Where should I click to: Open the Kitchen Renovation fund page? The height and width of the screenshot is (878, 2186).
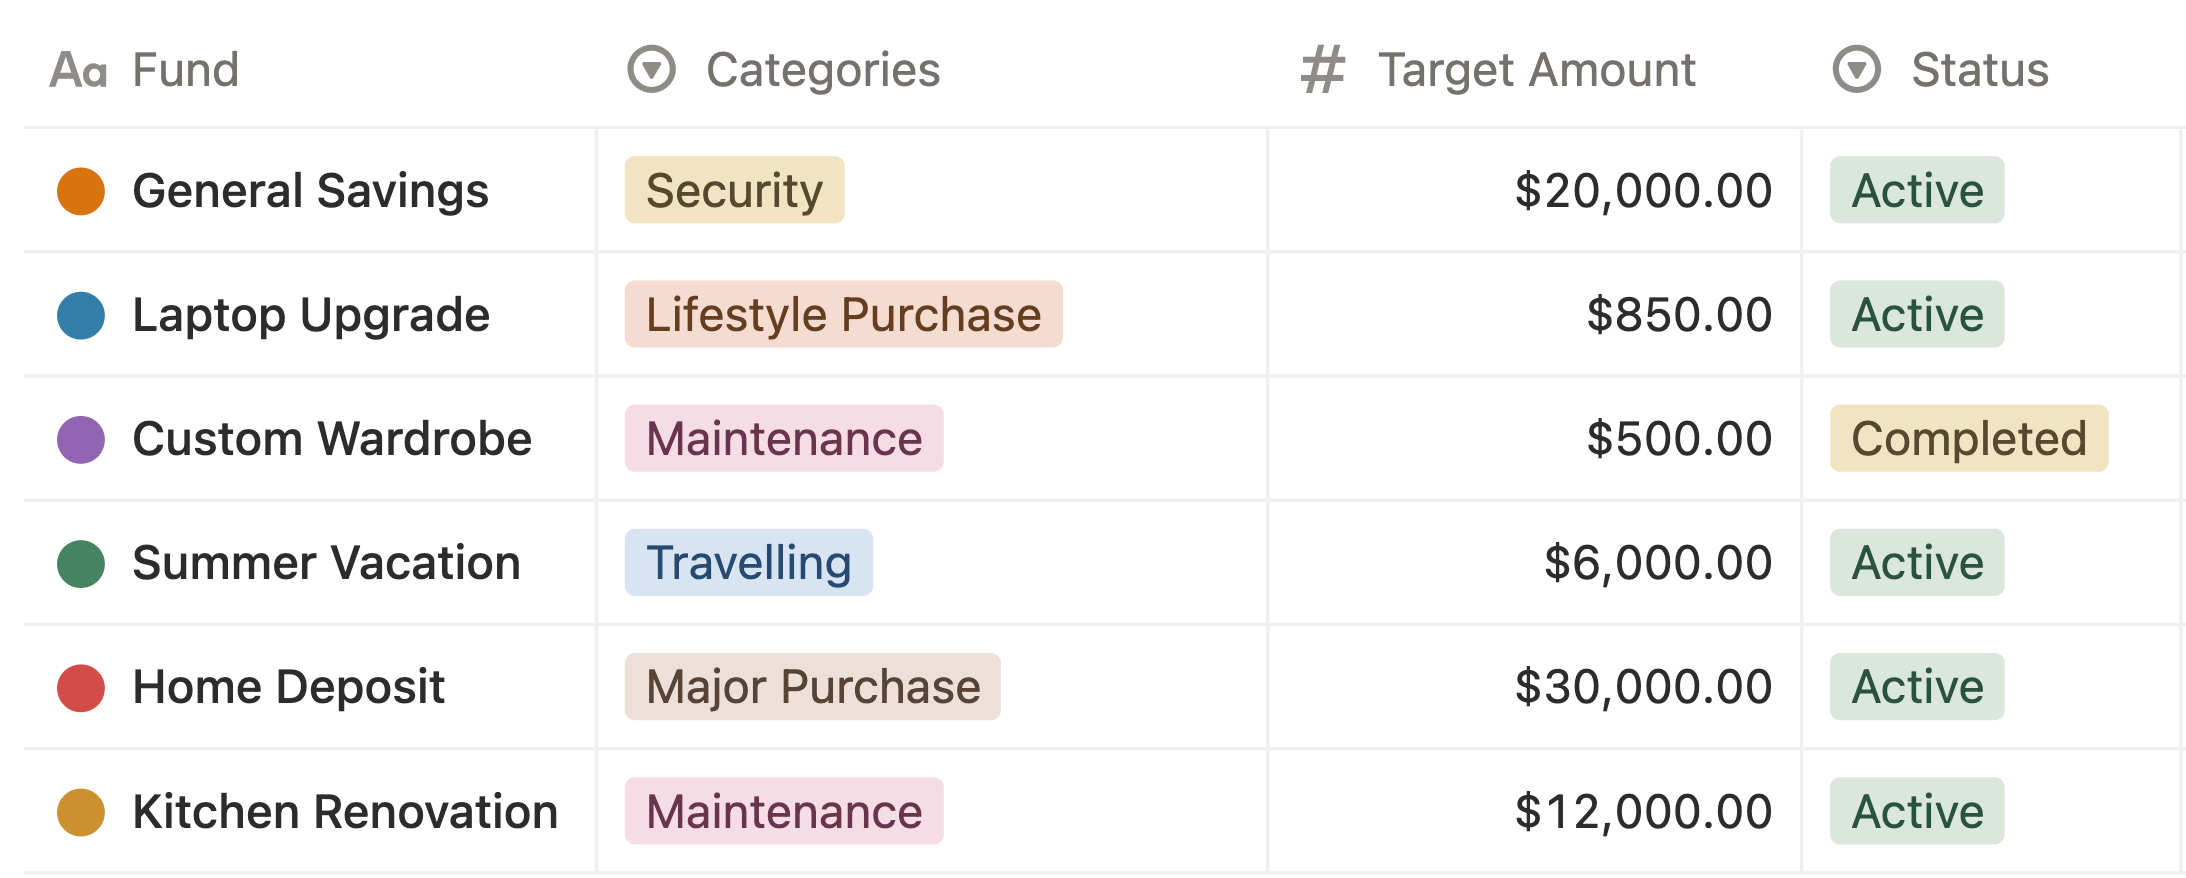[x=345, y=811]
